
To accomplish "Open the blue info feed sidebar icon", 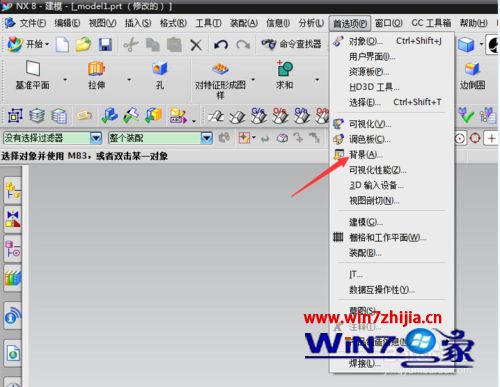I will 13,315.
